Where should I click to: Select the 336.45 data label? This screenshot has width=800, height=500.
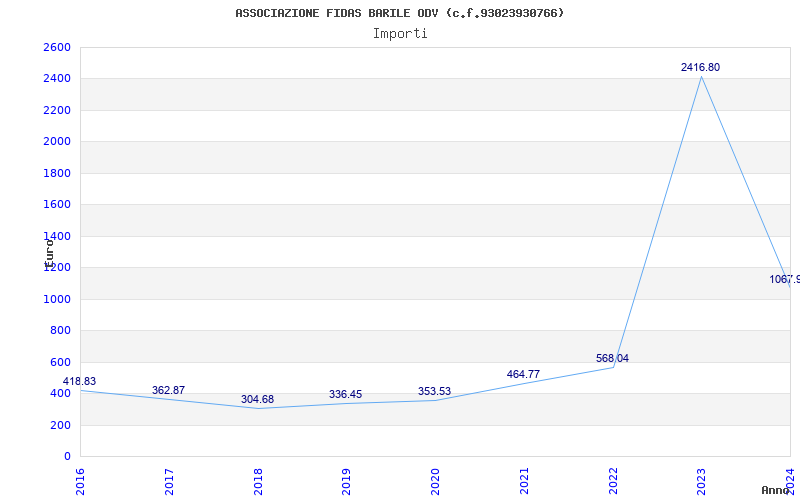345,394
